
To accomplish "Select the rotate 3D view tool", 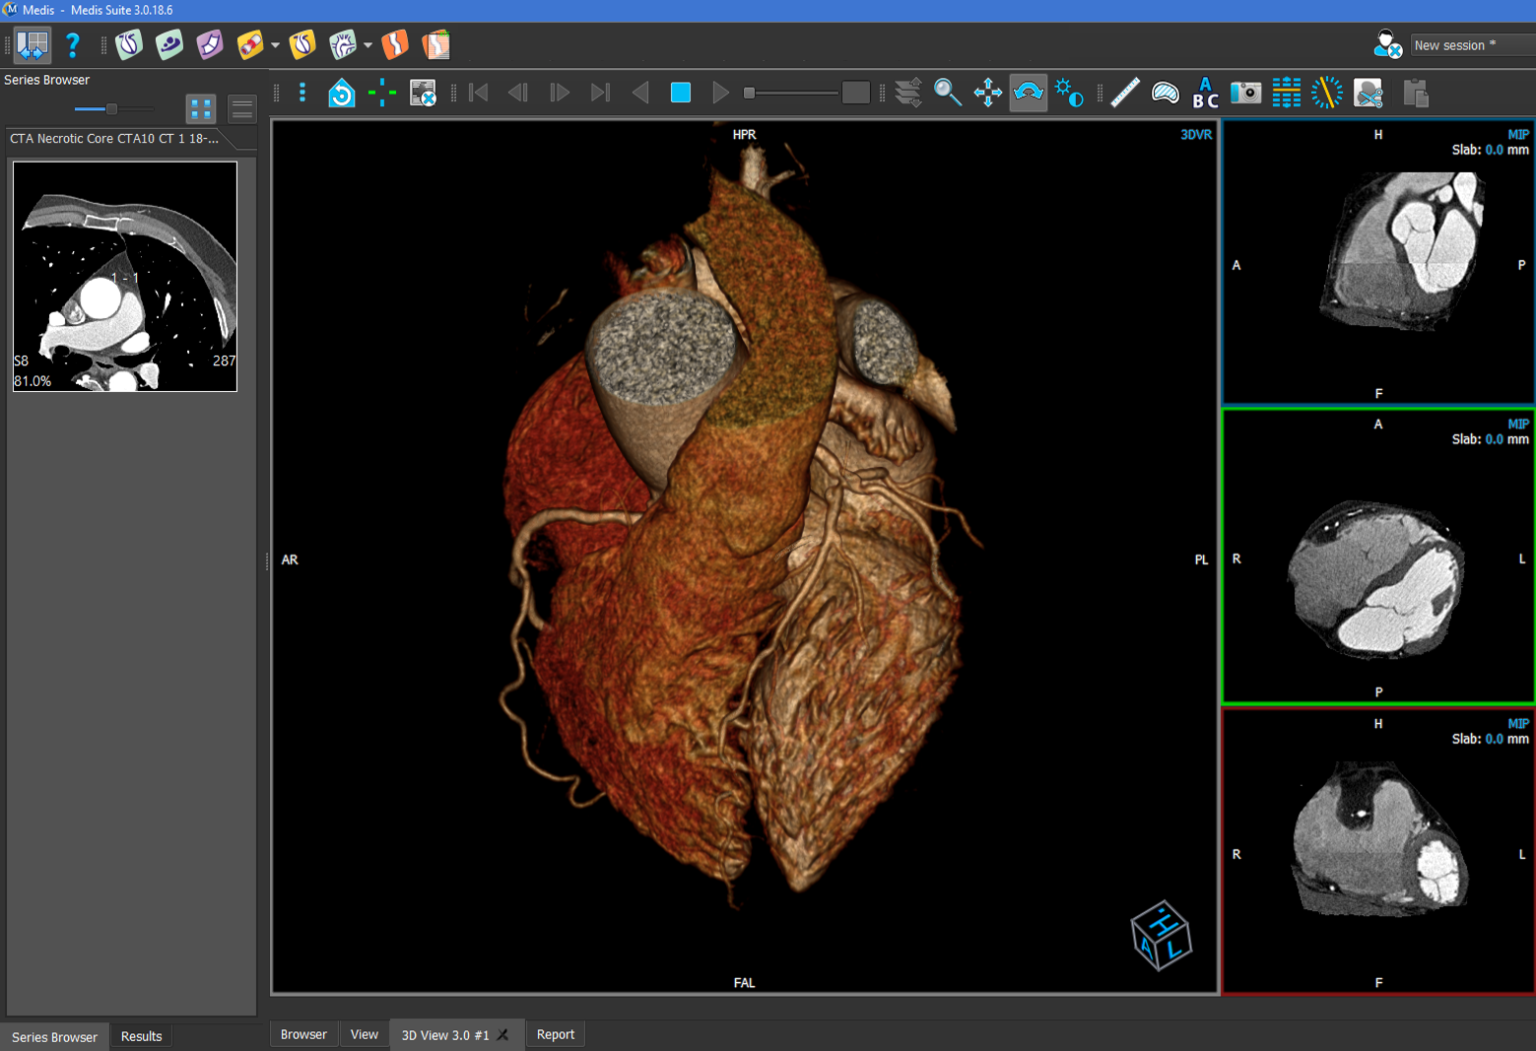I will pos(1028,93).
